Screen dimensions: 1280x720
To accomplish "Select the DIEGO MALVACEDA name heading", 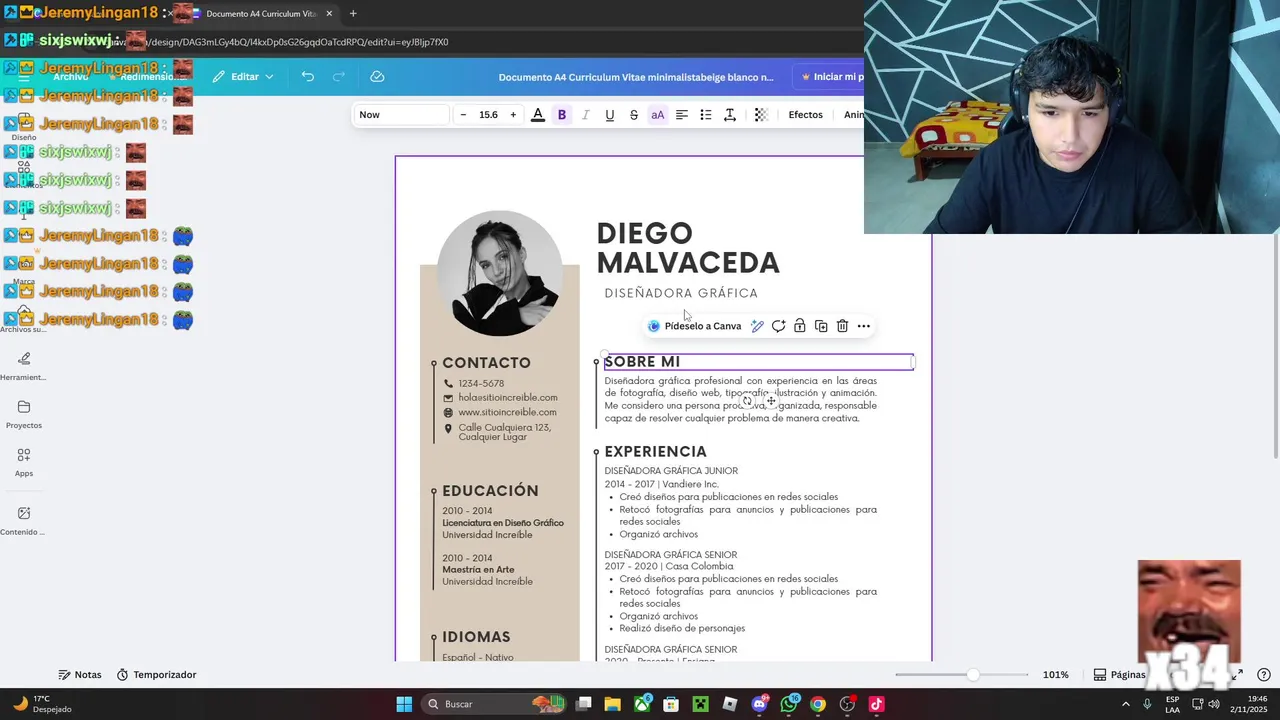I will click(x=688, y=248).
